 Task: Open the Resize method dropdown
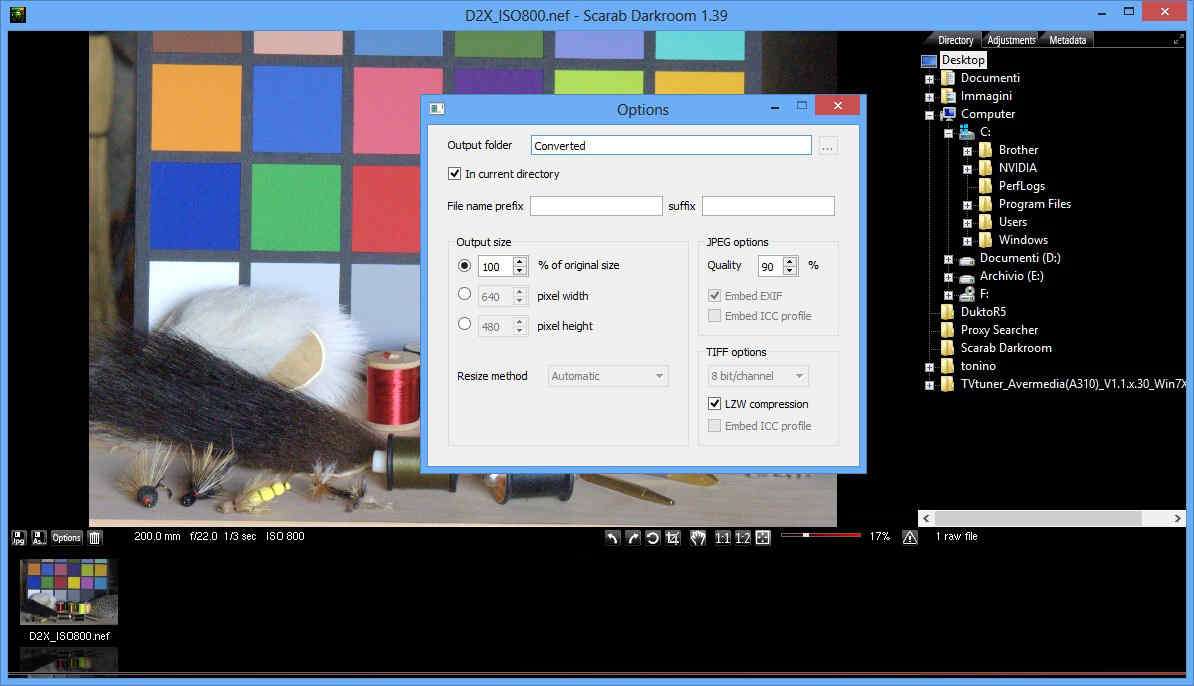[x=608, y=376]
